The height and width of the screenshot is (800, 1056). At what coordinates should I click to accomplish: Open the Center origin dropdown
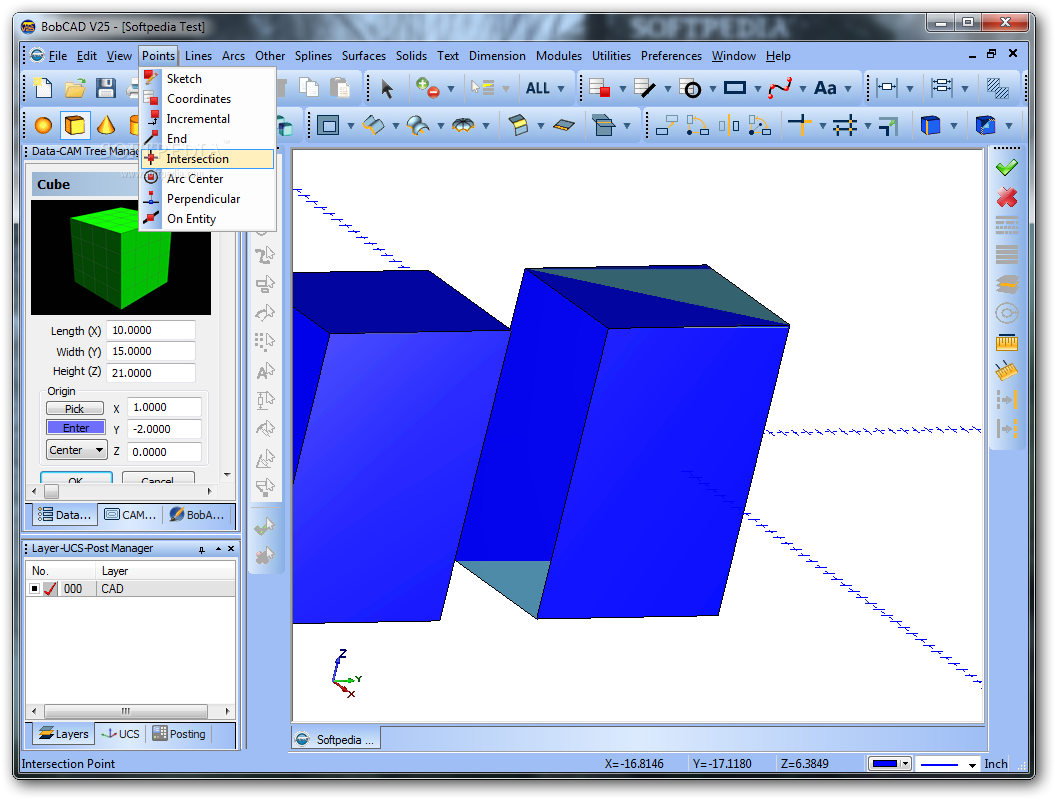pos(77,450)
